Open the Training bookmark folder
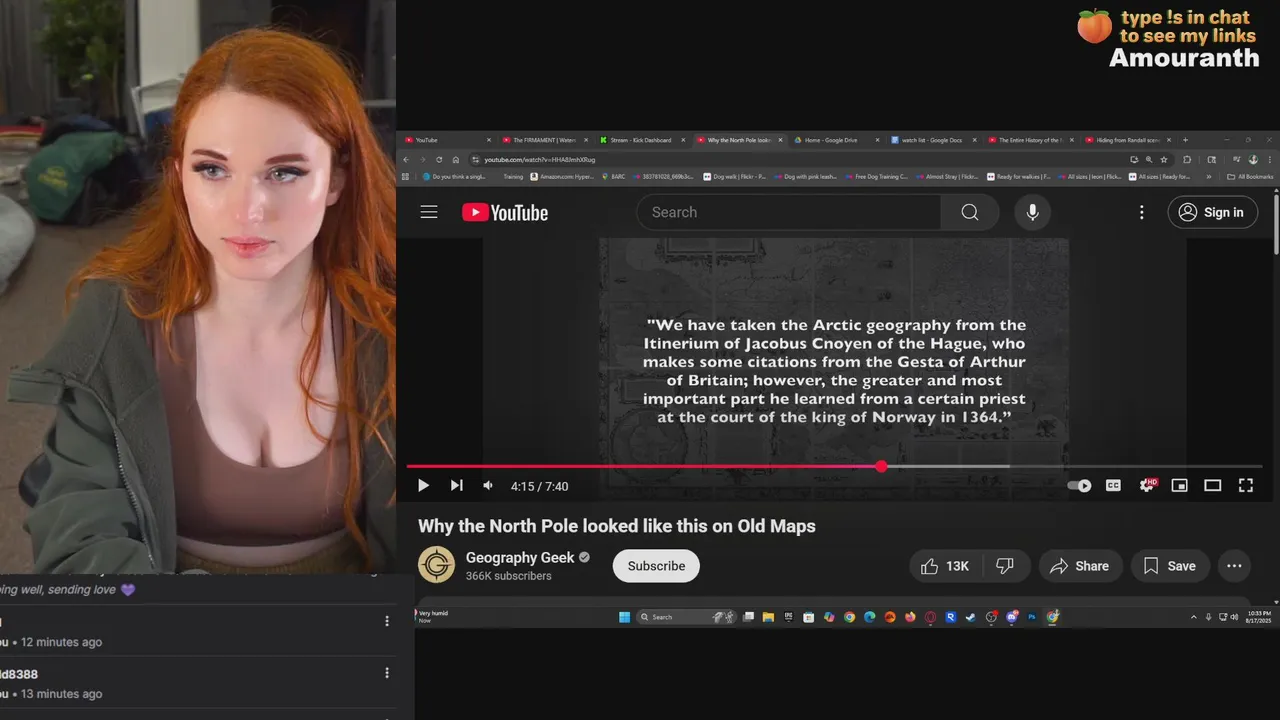The width and height of the screenshot is (1280, 720). [513, 177]
